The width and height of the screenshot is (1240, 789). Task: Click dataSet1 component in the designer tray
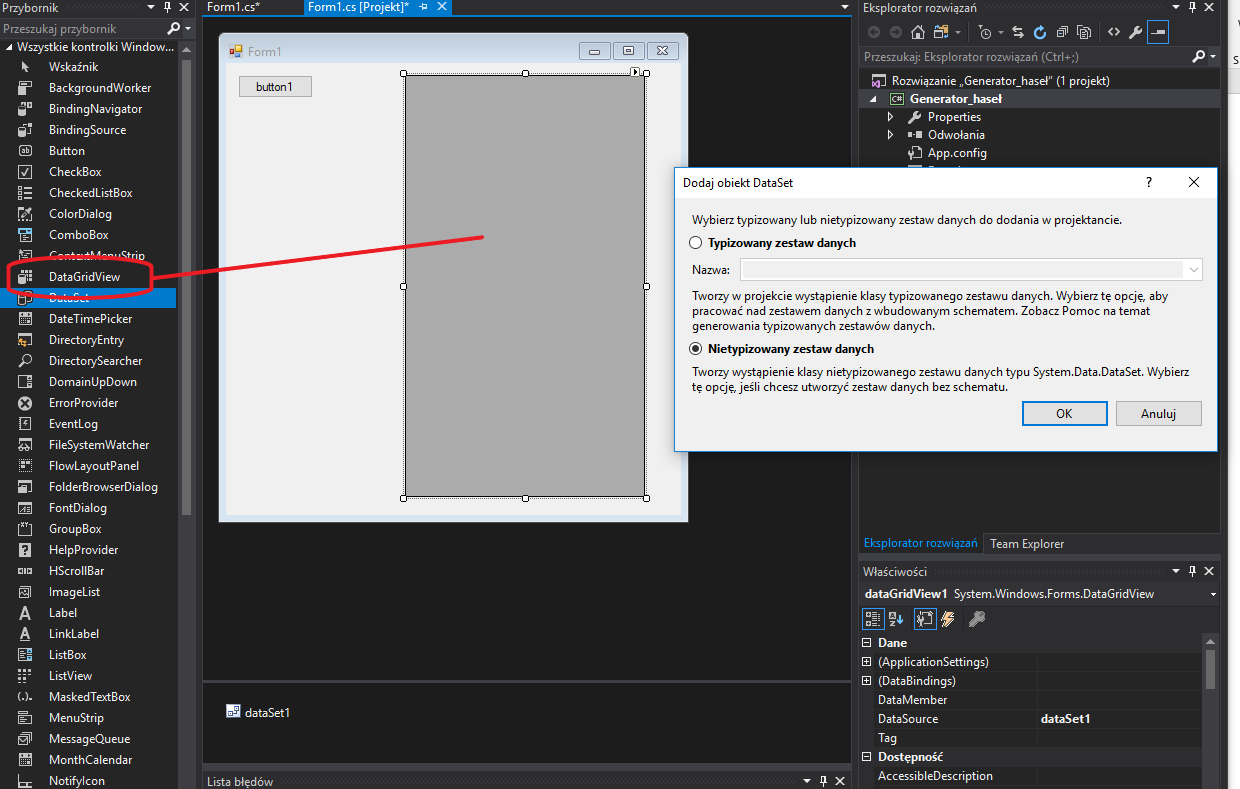tap(258, 713)
